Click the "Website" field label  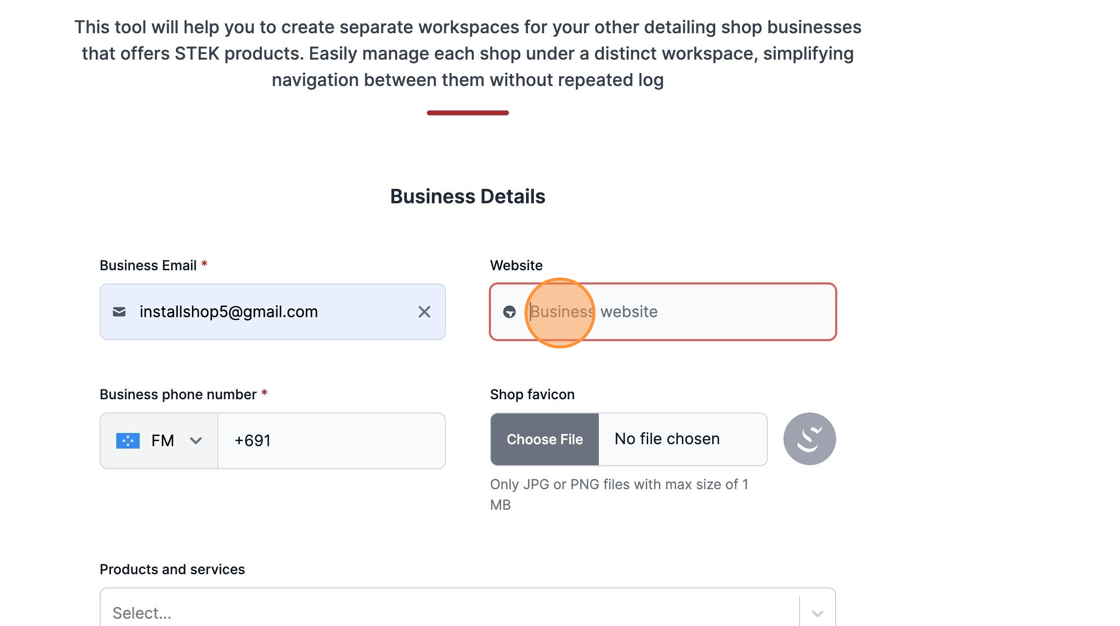point(516,265)
